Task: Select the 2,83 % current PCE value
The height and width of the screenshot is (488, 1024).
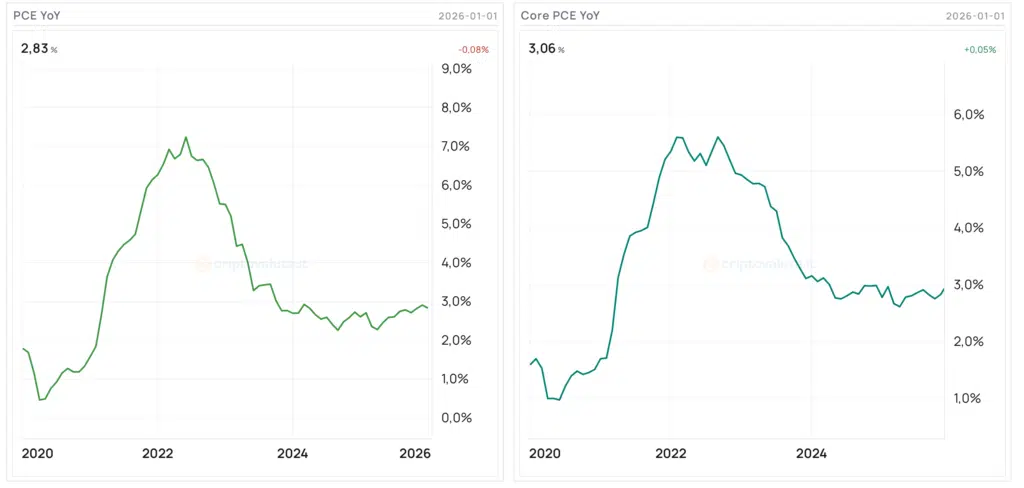Action: click(38, 49)
